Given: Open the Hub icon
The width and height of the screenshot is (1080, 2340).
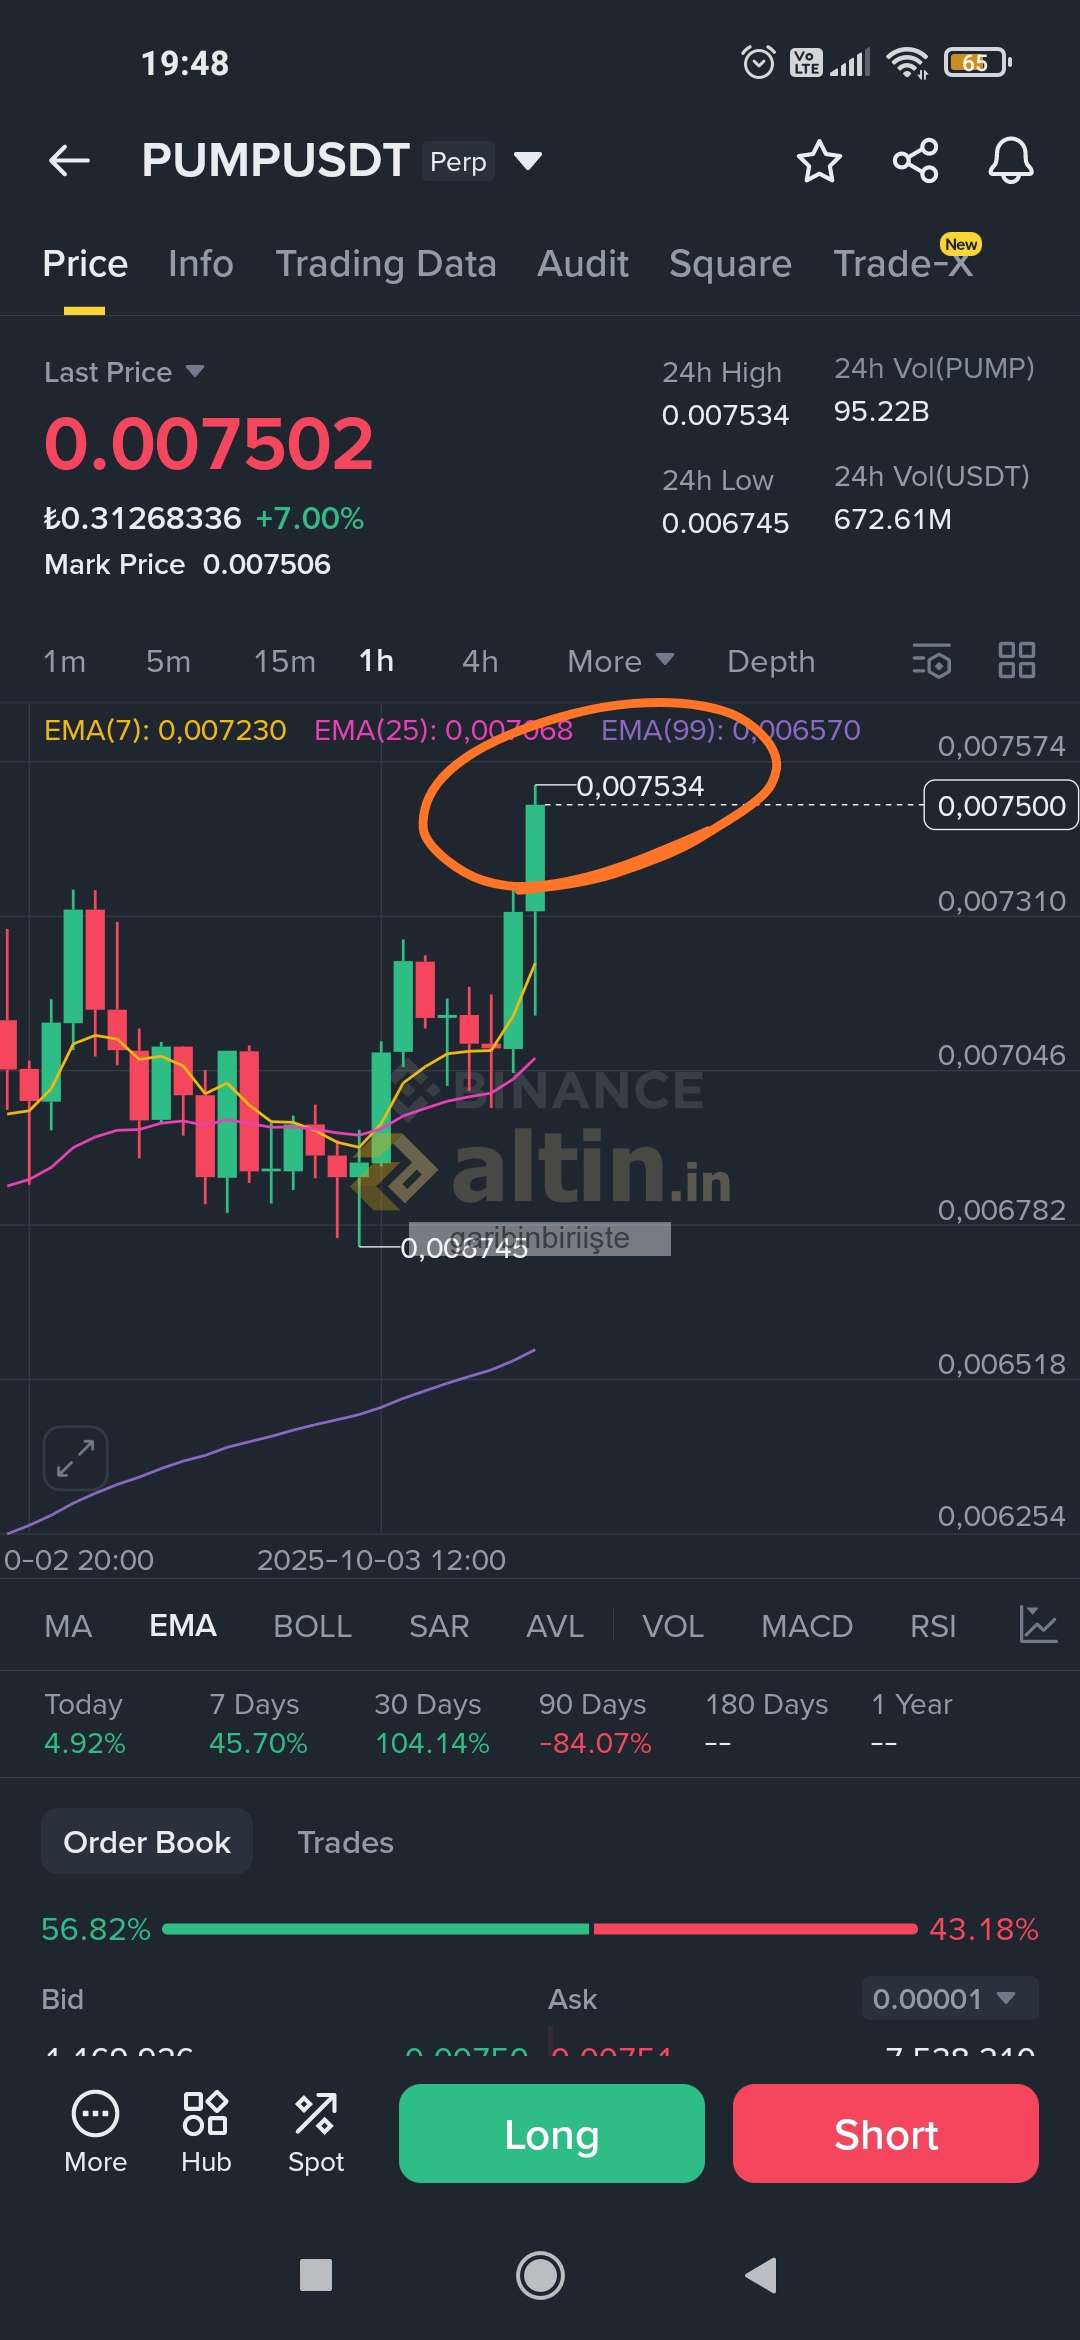Looking at the screenshot, I should point(206,2132).
